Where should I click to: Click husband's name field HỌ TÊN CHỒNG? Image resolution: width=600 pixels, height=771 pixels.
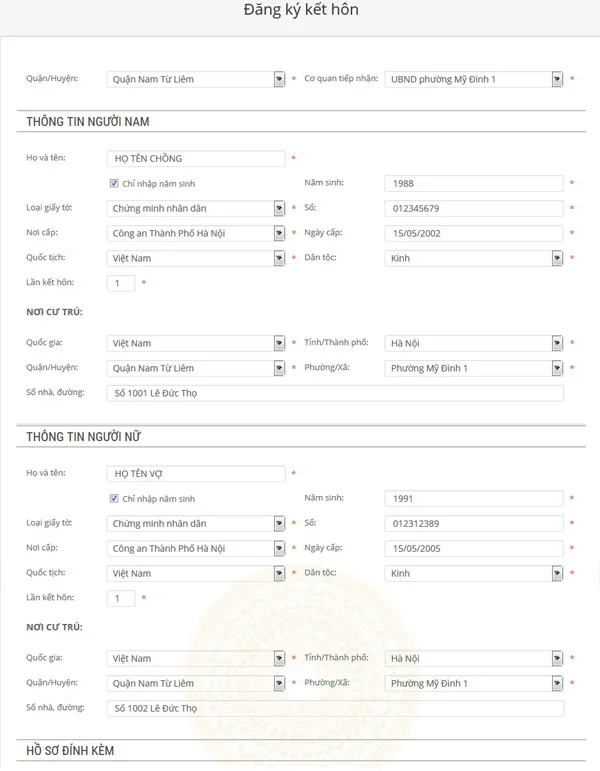(196, 158)
